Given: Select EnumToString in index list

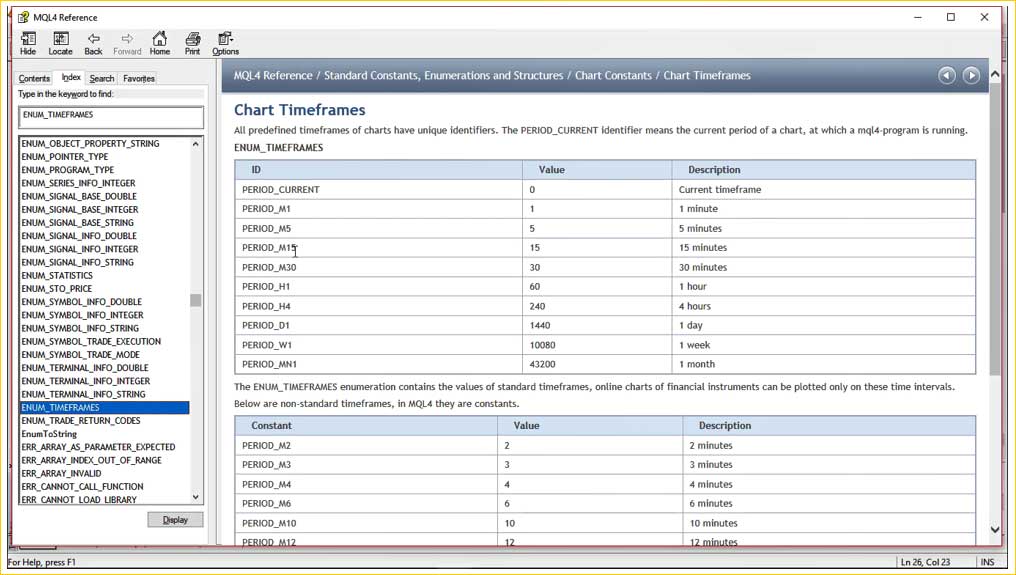Looking at the screenshot, I should pos(49,434).
